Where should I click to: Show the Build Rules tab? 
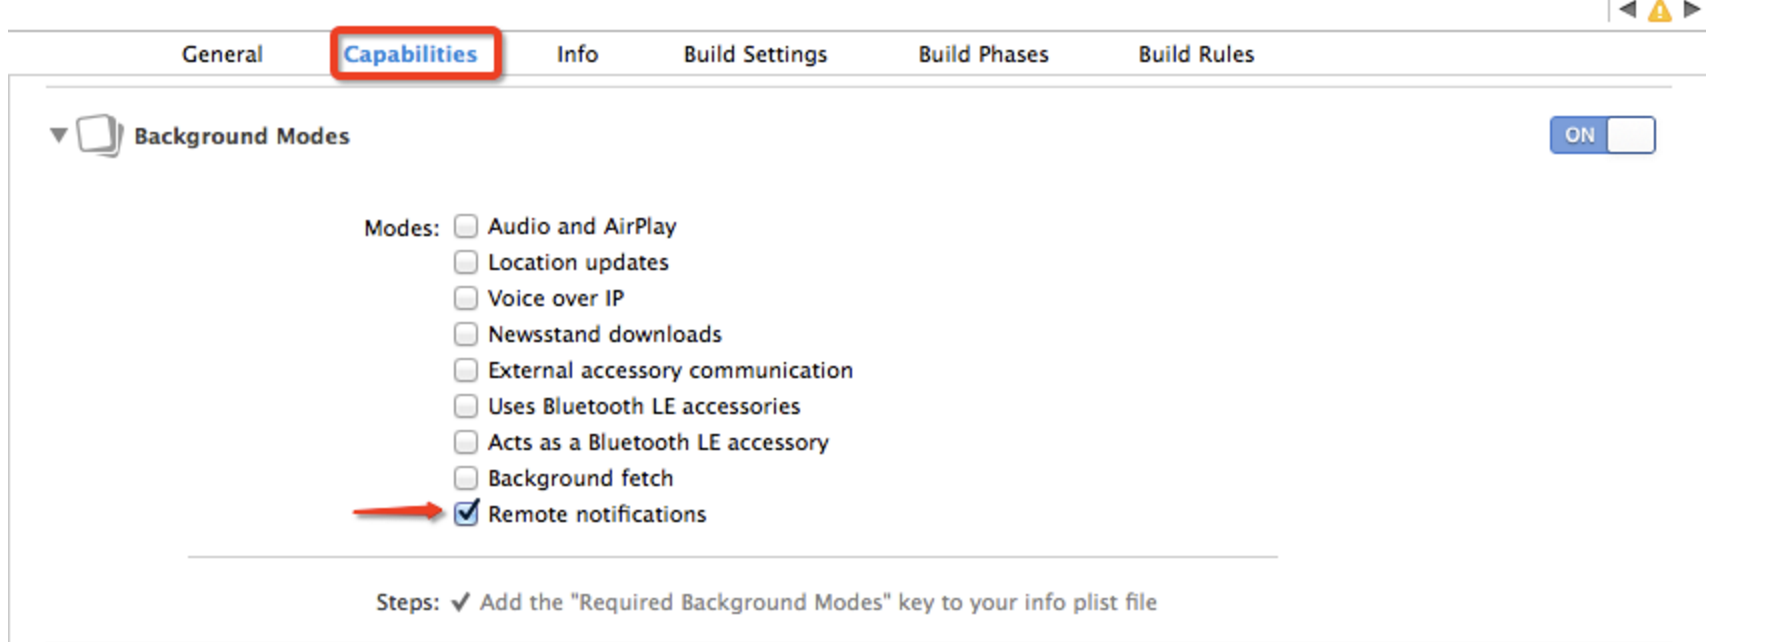pyautogui.click(x=1196, y=54)
